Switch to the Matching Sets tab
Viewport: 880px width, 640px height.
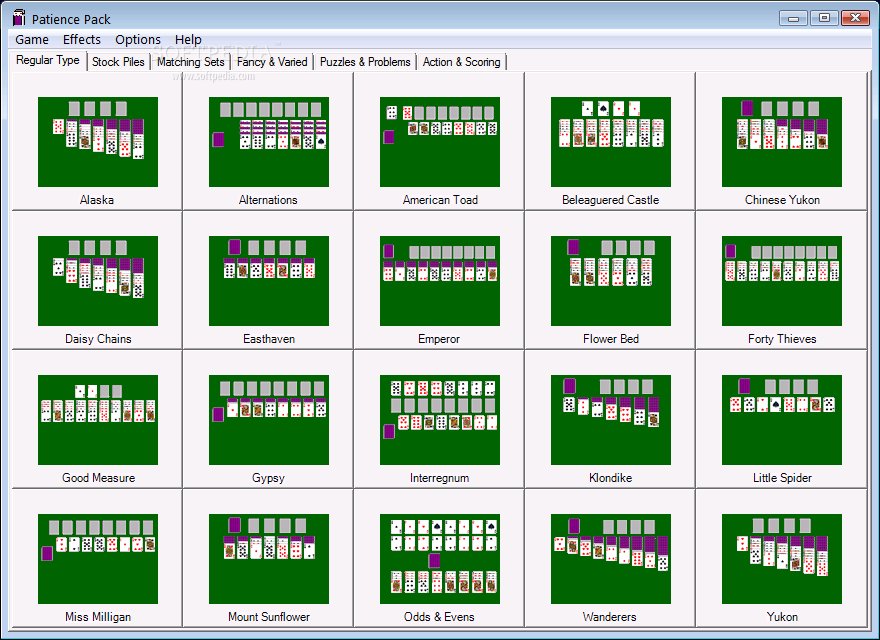[191, 62]
